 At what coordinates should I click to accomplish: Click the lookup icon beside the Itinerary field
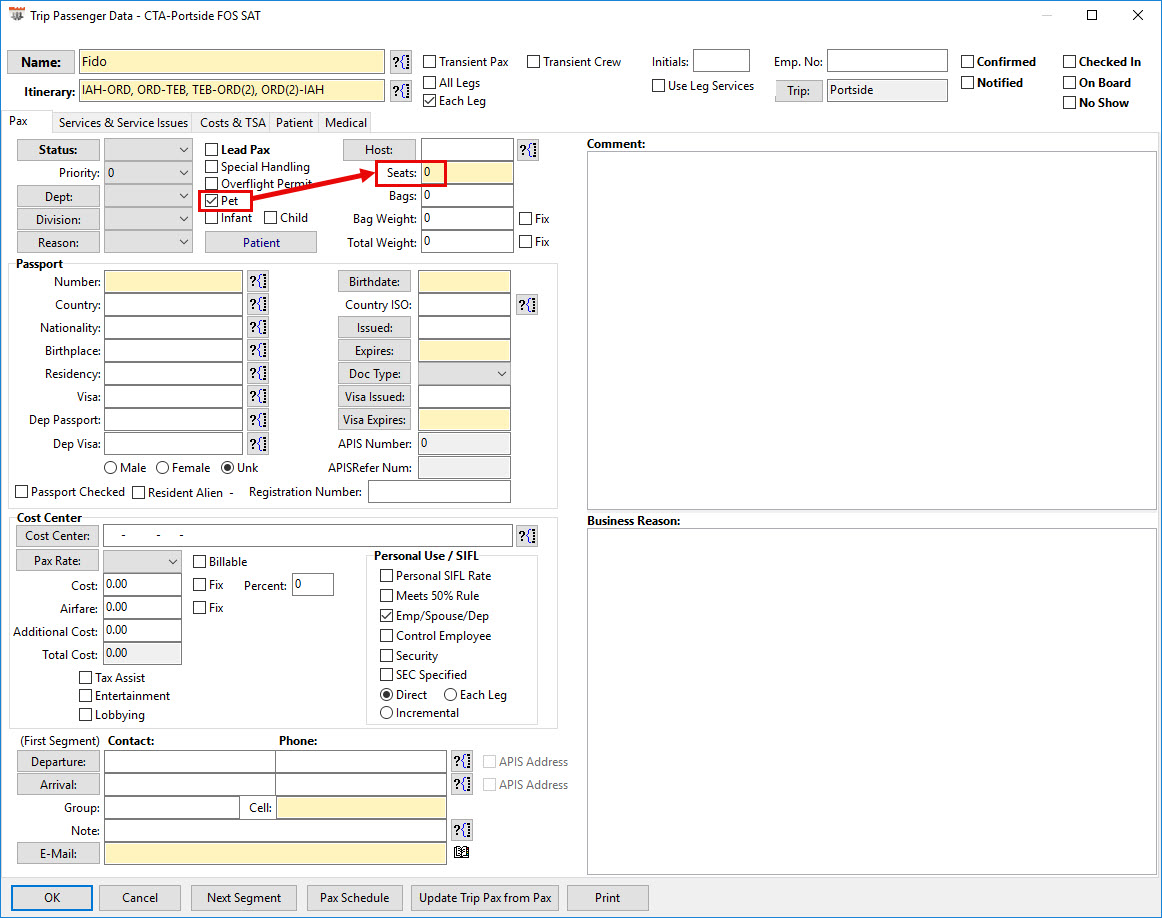[x=400, y=91]
